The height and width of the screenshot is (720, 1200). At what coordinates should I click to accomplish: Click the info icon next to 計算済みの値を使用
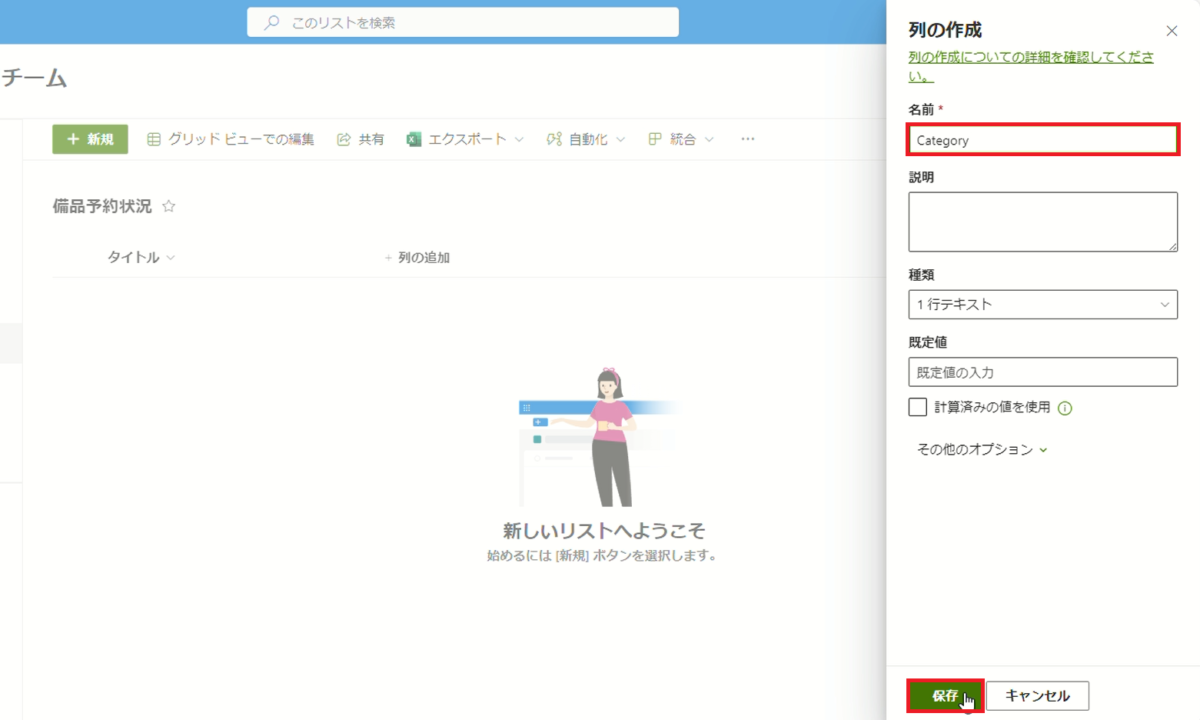[x=1067, y=408]
